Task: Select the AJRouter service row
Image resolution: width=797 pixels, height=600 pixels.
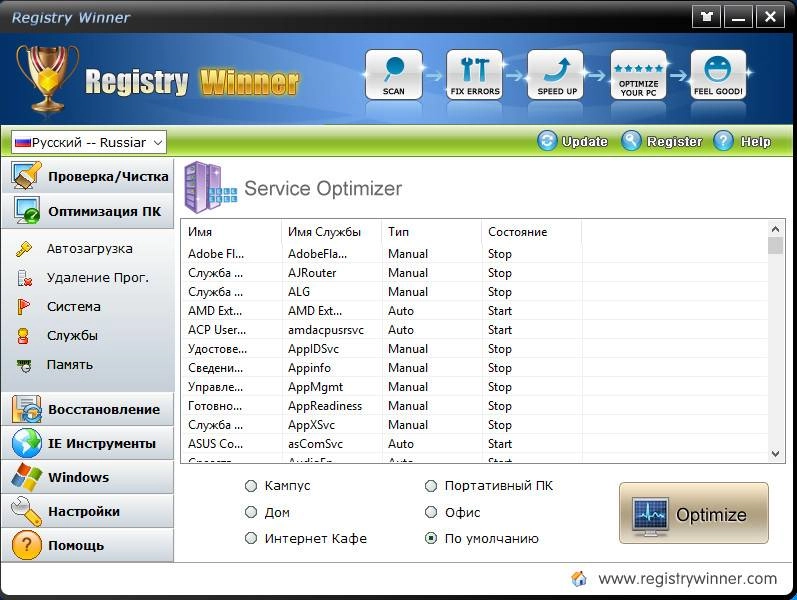Action: pos(475,273)
